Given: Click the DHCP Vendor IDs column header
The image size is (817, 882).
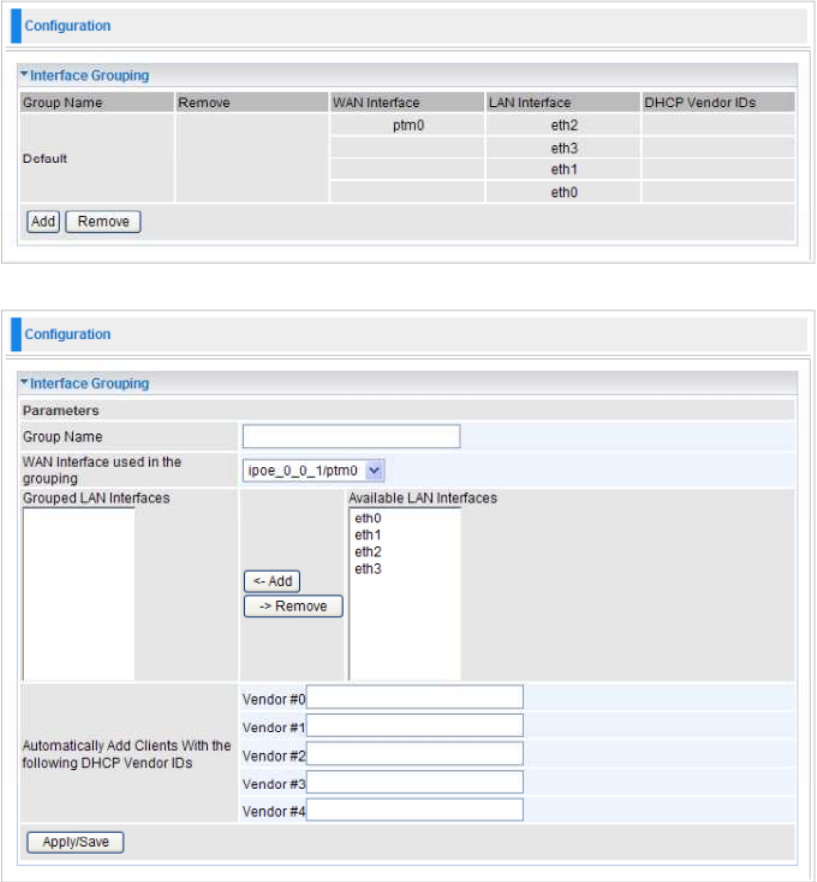Looking at the screenshot, I should pyautogui.click(x=718, y=102).
